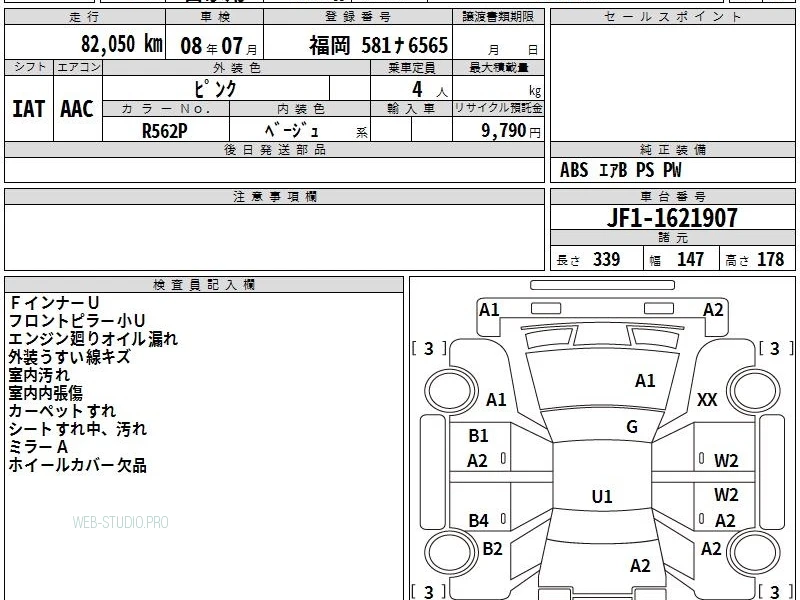Click the セールスポイント header
The image size is (800, 600).
pyautogui.click(x=672, y=17)
